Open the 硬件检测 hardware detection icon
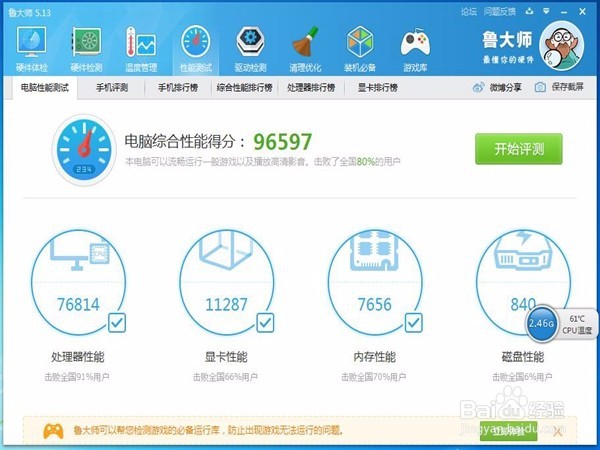 coord(86,49)
